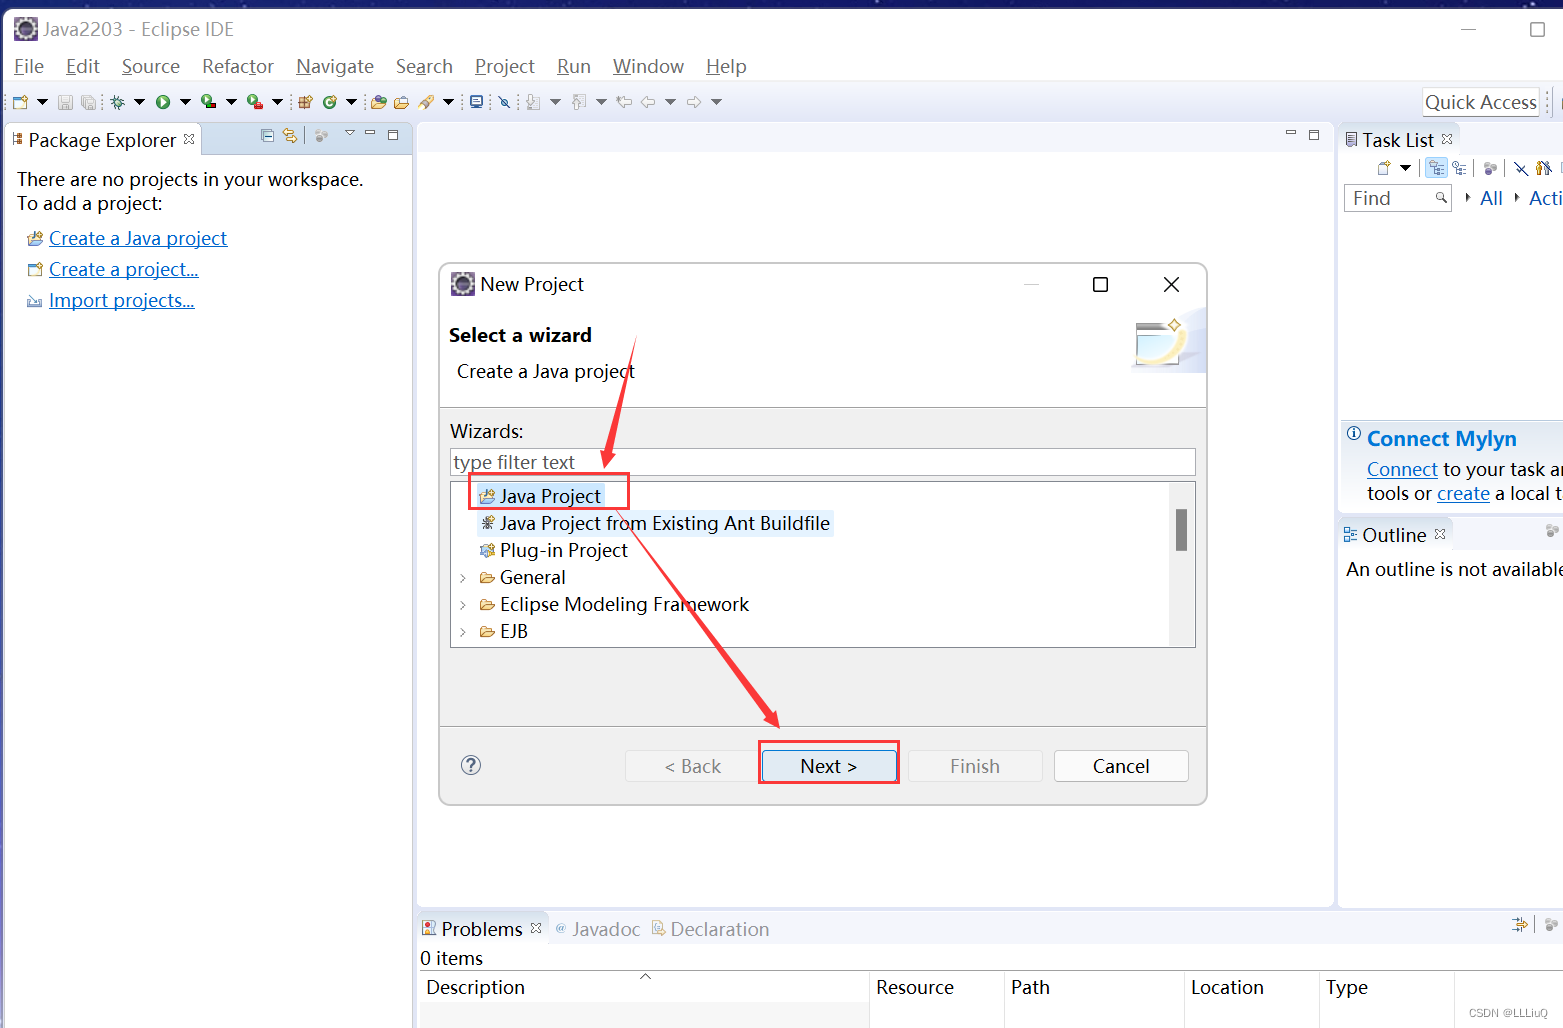The height and width of the screenshot is (1028, 1563).
Task: Open the Window menu
Action: coord(648,66)
